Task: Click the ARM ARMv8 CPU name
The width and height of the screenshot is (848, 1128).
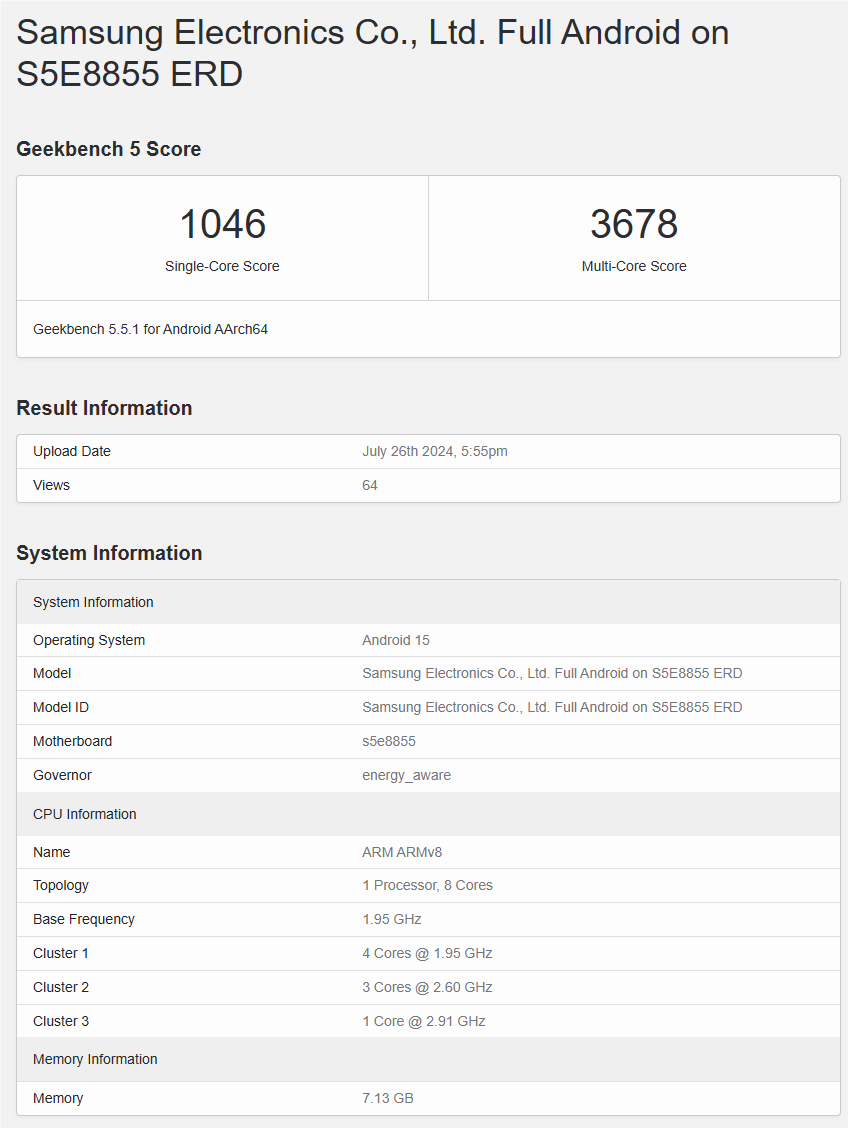Action: 401,852
